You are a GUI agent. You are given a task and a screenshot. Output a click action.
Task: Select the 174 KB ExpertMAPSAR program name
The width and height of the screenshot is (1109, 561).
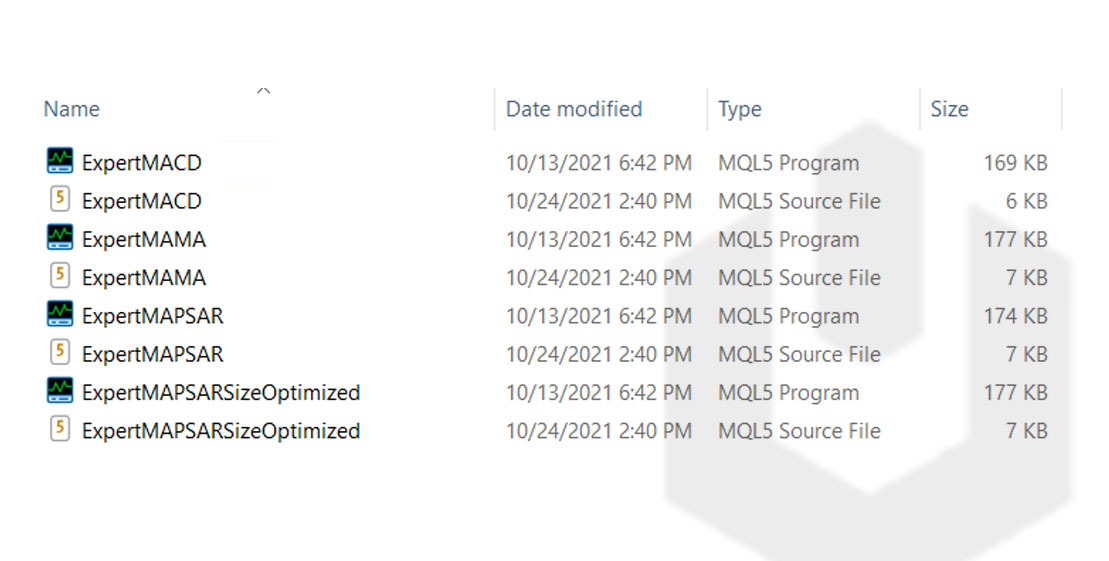(x=153, y=316)
